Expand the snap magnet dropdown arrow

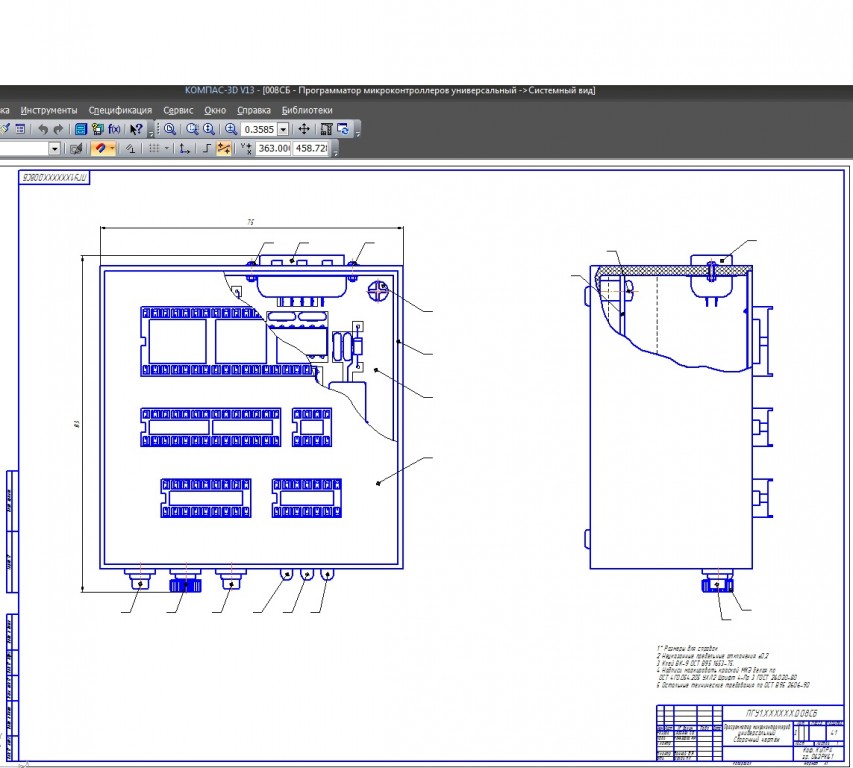[113, 148]
